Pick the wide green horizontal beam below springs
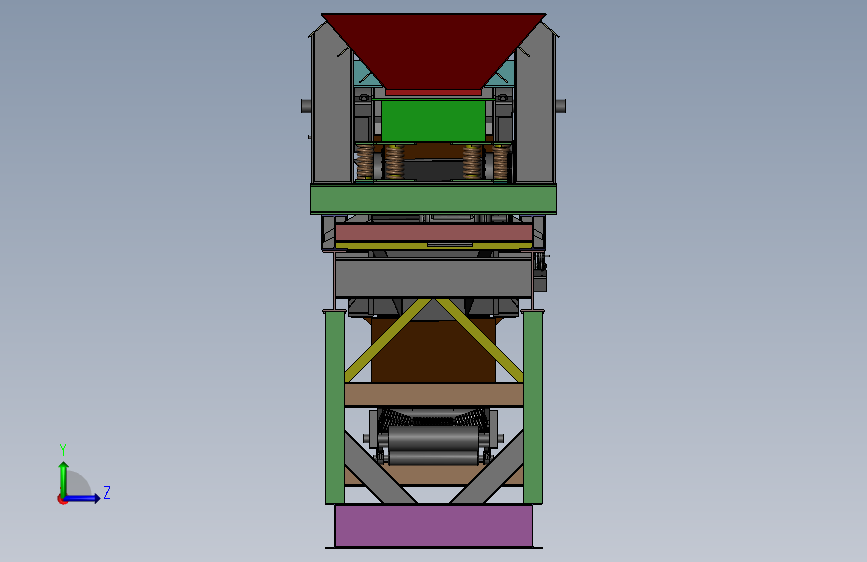Image resolution: width=867 pixels, height=562 pixels. (434, 199)
